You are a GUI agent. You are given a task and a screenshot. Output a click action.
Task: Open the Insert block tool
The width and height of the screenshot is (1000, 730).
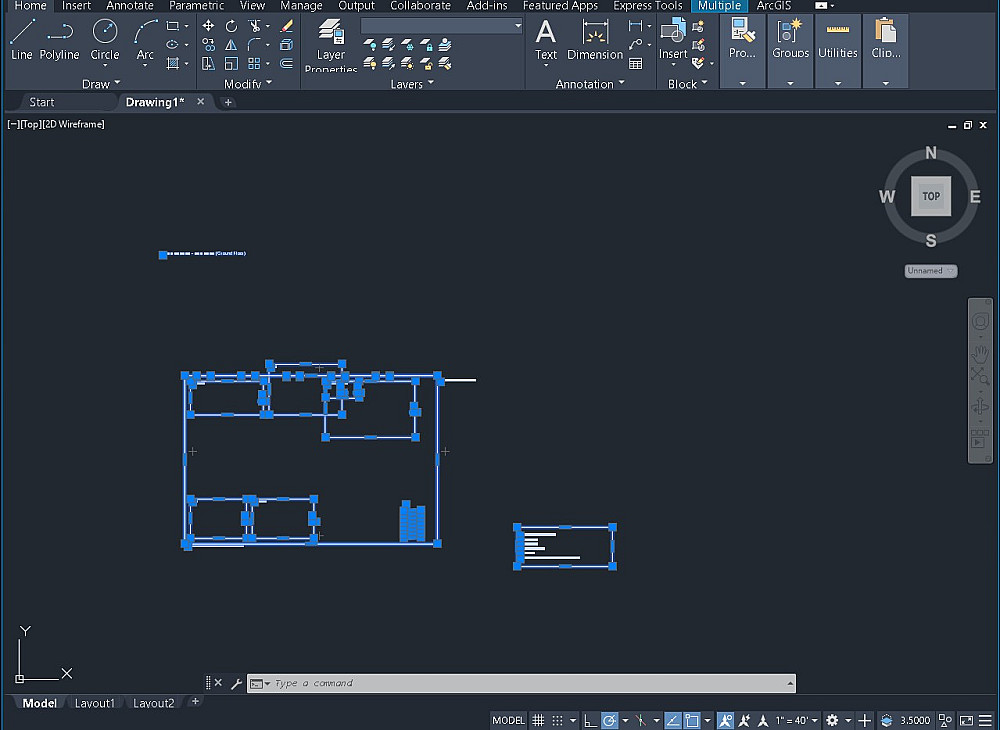673,40
